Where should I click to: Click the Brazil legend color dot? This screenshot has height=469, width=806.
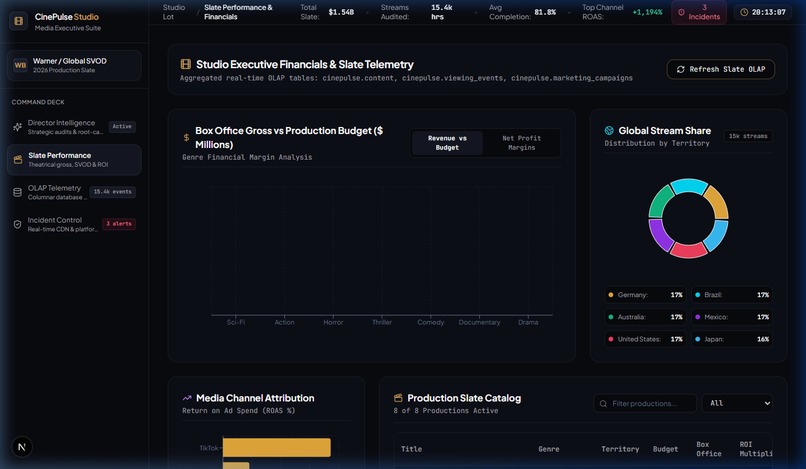point(698,295)
